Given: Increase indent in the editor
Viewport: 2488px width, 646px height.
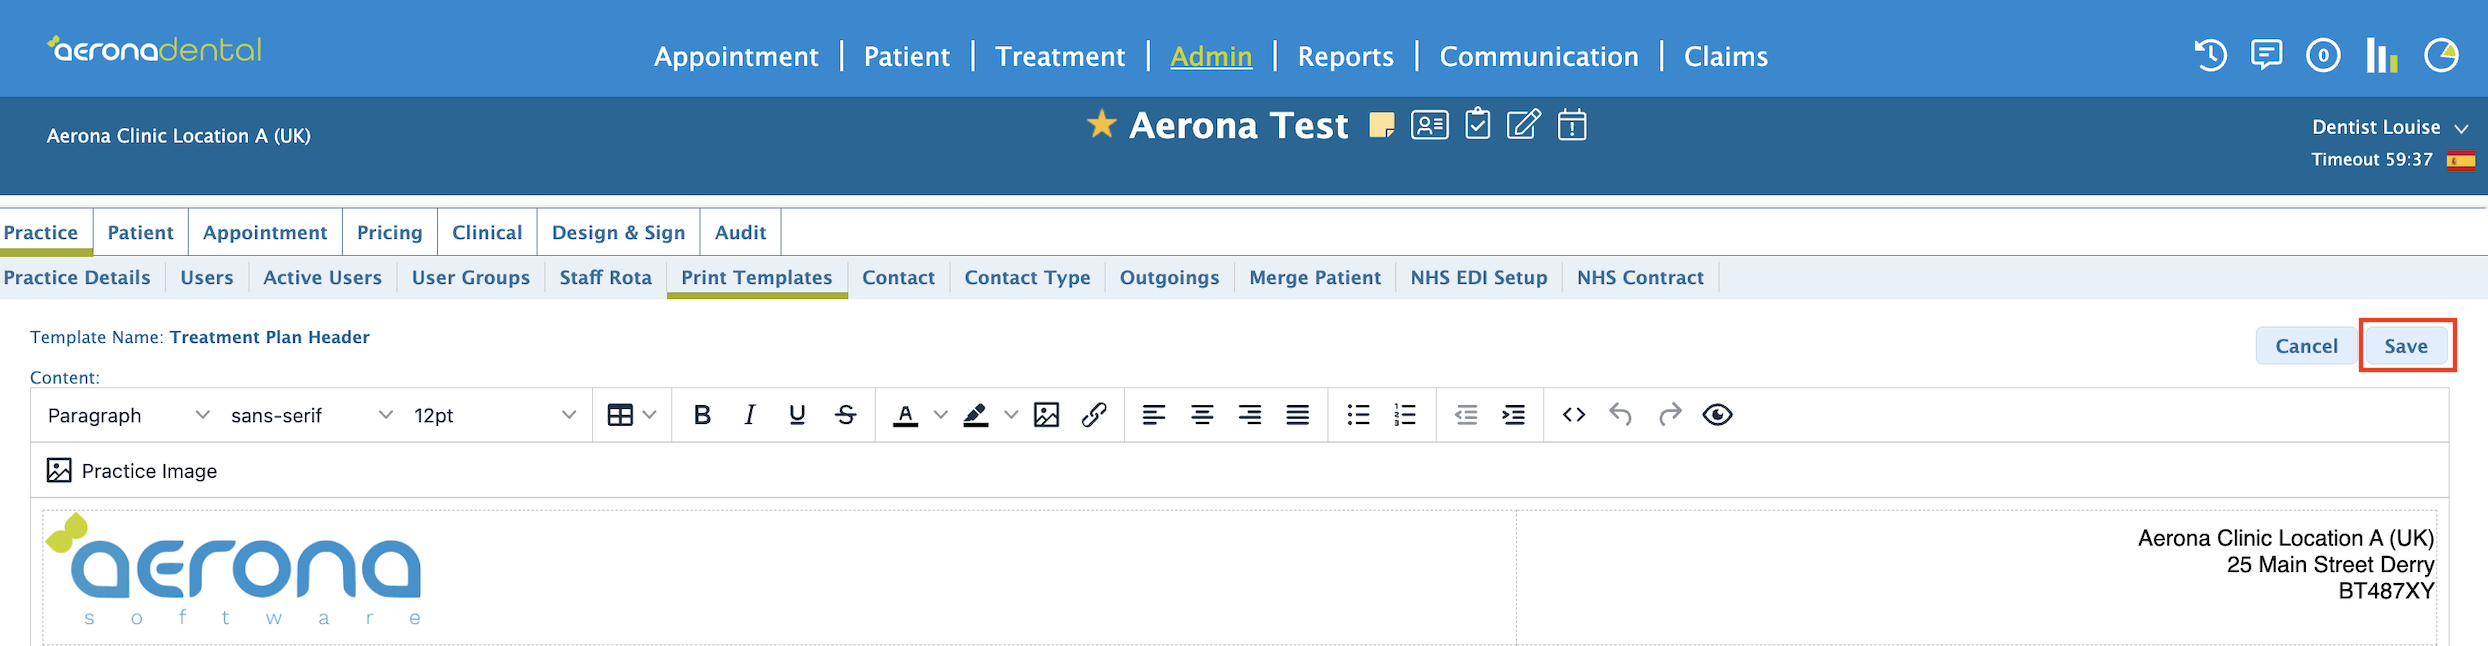Looking at the screenshot, I should [1514, 415].
